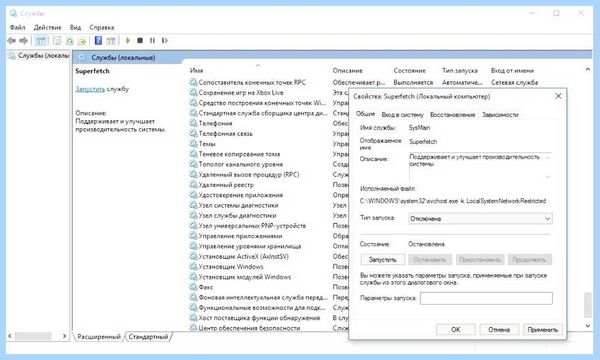Sort by the Имя column header
600x360 pixels.
[x=196, y=70]
